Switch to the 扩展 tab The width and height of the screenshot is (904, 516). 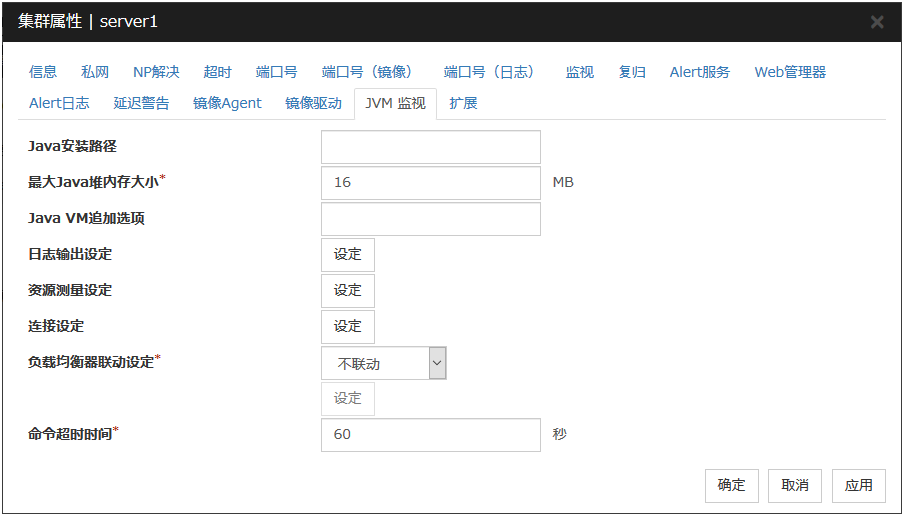point(463,103)
